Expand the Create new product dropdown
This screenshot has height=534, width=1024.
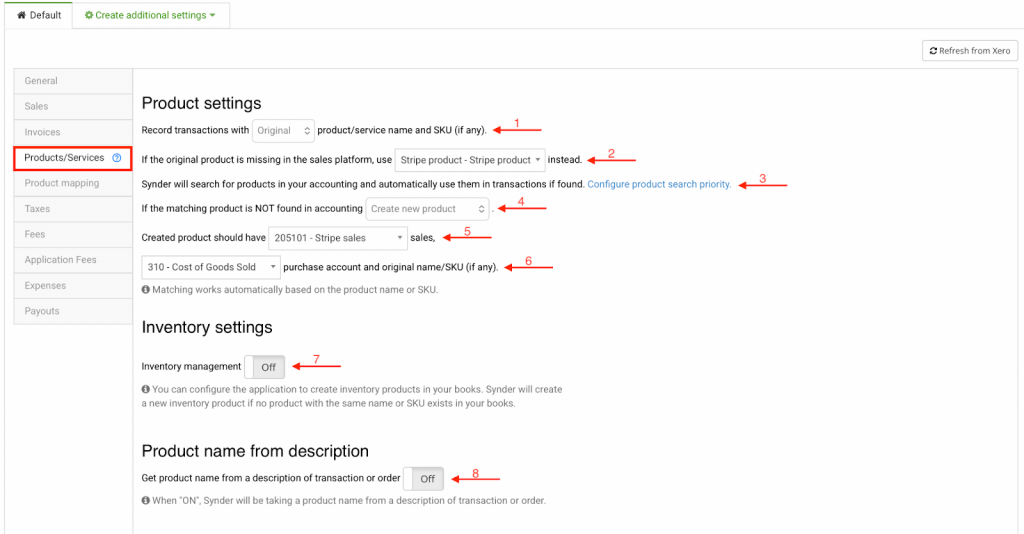(427, 209)
